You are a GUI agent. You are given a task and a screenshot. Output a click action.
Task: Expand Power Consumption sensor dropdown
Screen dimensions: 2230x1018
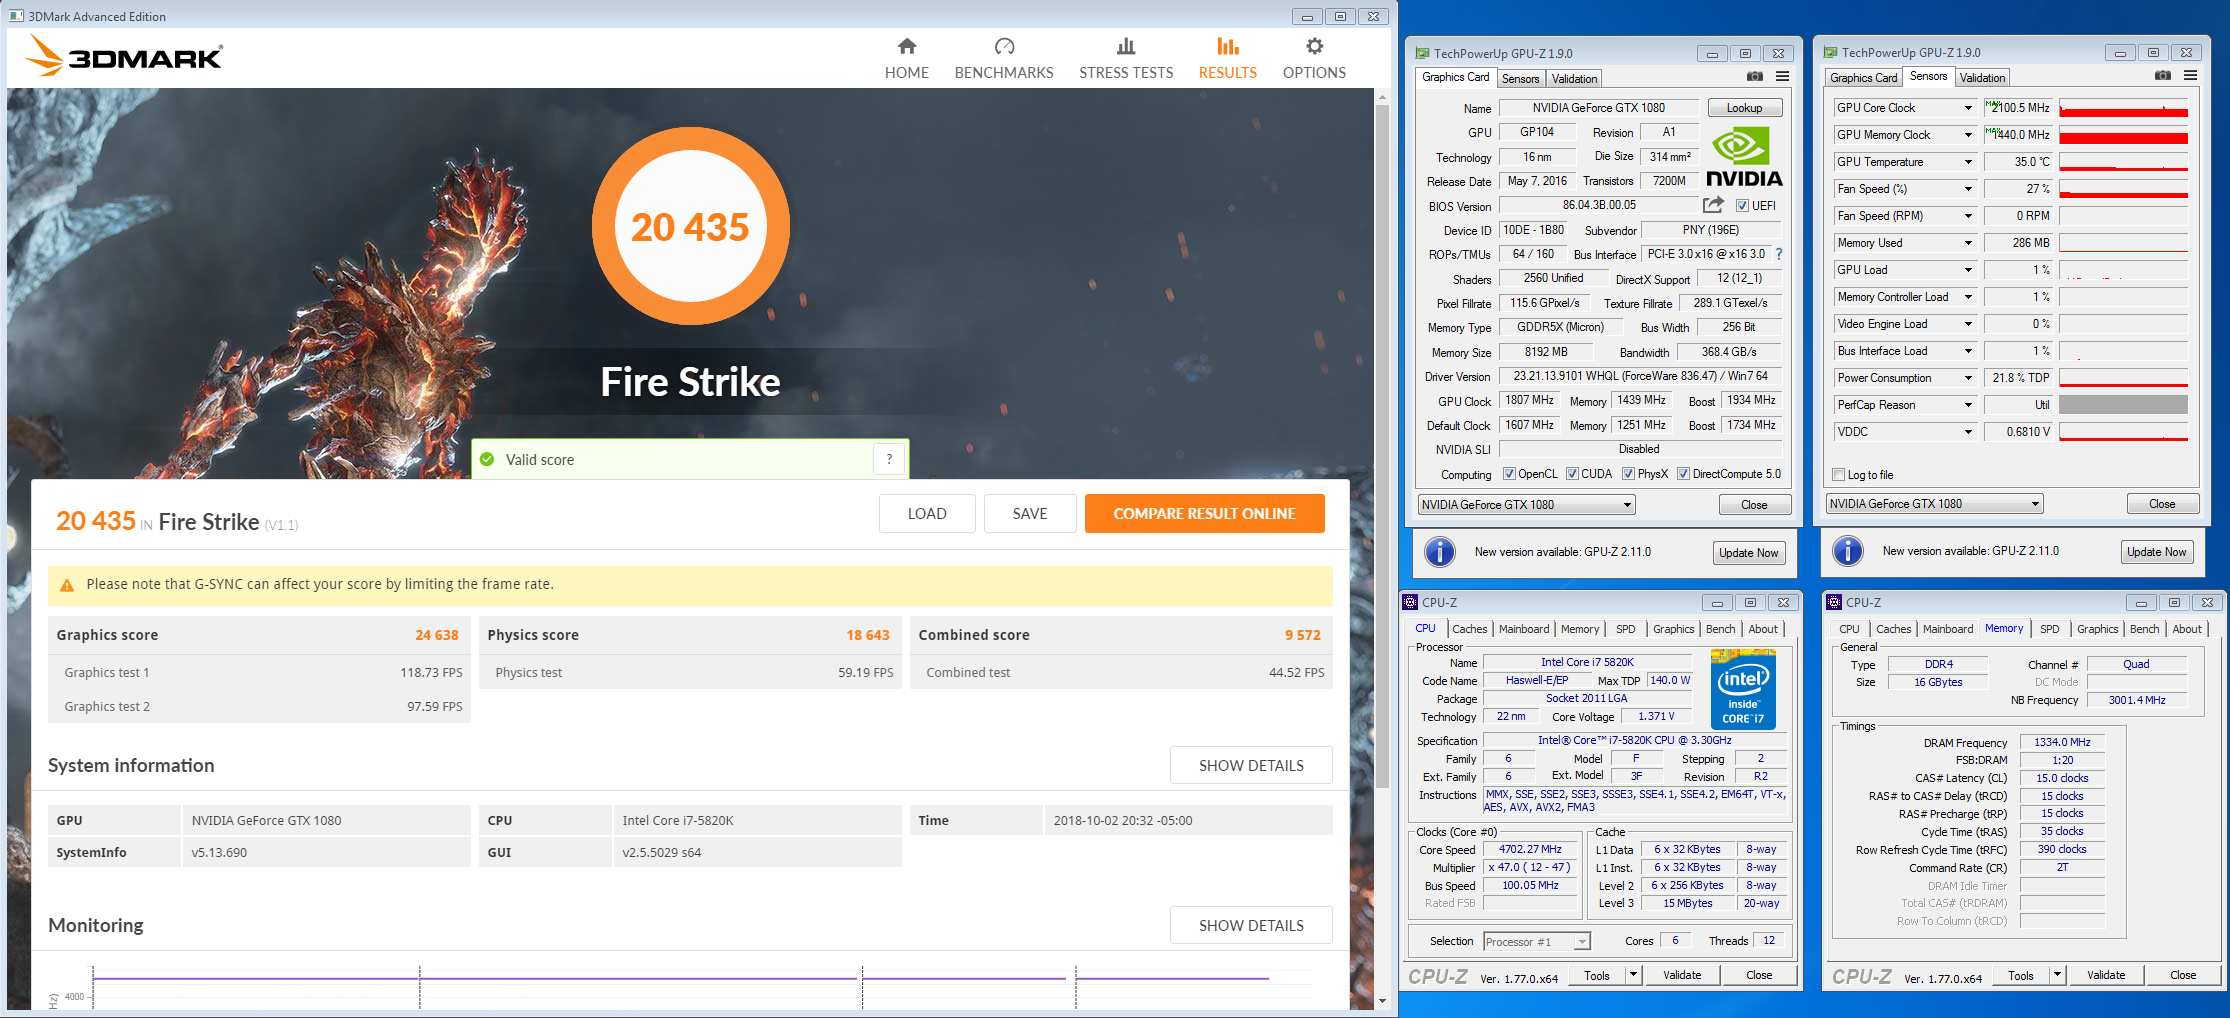click(1968, 378)
